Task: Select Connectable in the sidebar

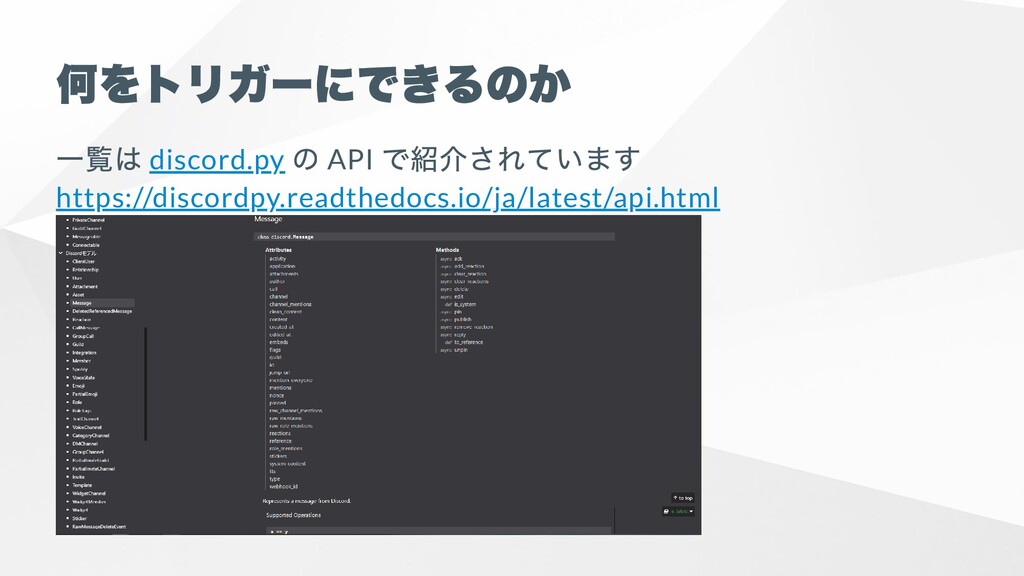Action: [86, 245]
